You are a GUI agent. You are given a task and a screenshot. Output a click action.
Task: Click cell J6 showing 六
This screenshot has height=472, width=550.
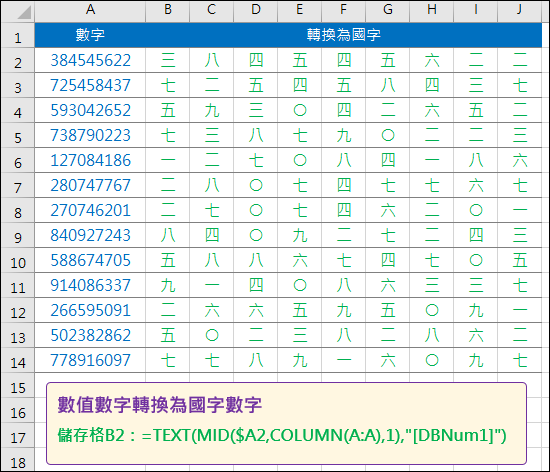pos(519,160)
